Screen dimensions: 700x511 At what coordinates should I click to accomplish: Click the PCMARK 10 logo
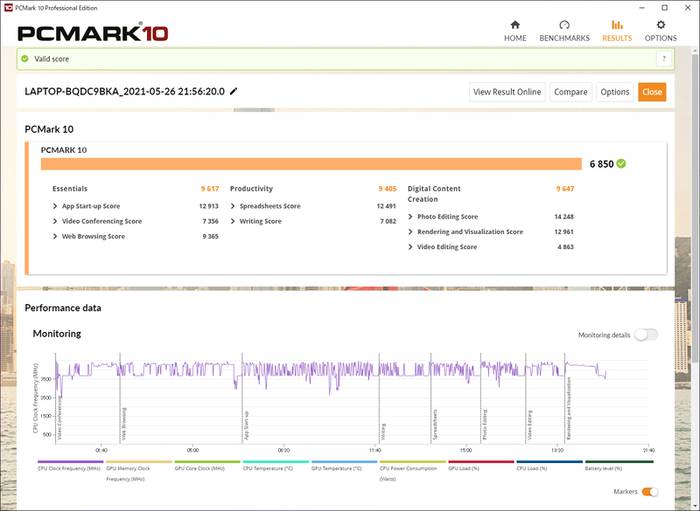pos(93,32)
